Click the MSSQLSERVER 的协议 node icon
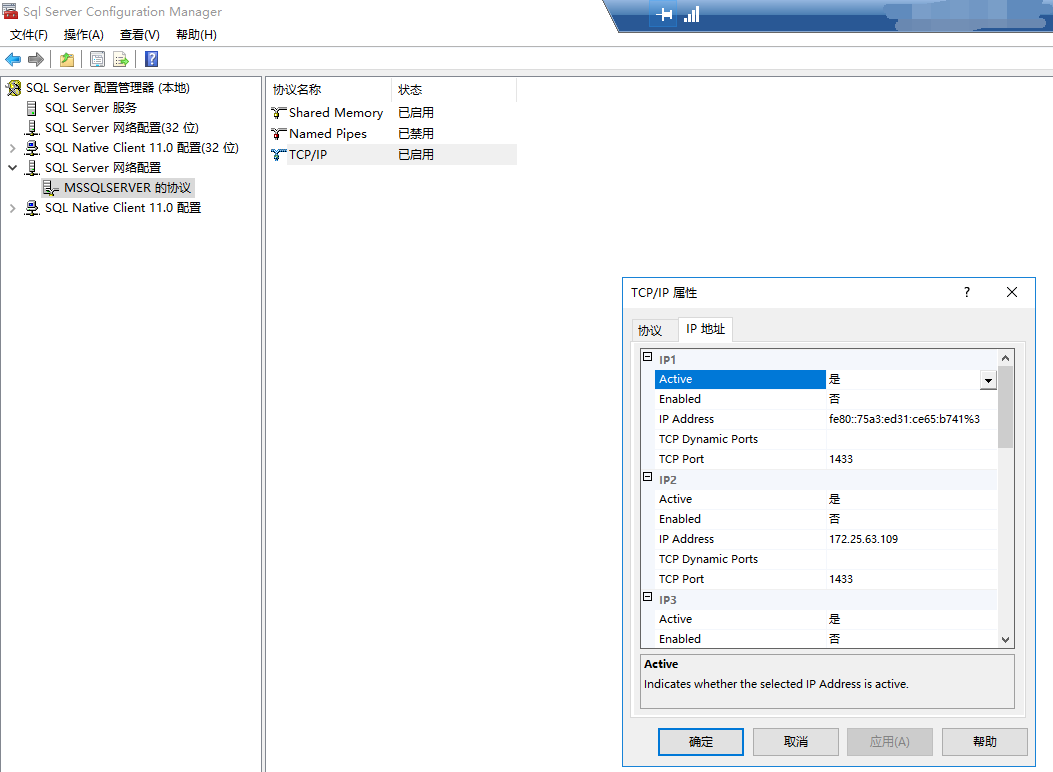Image resolution: width=1053 pixels, height=772 pixels. tap(50, 188)
